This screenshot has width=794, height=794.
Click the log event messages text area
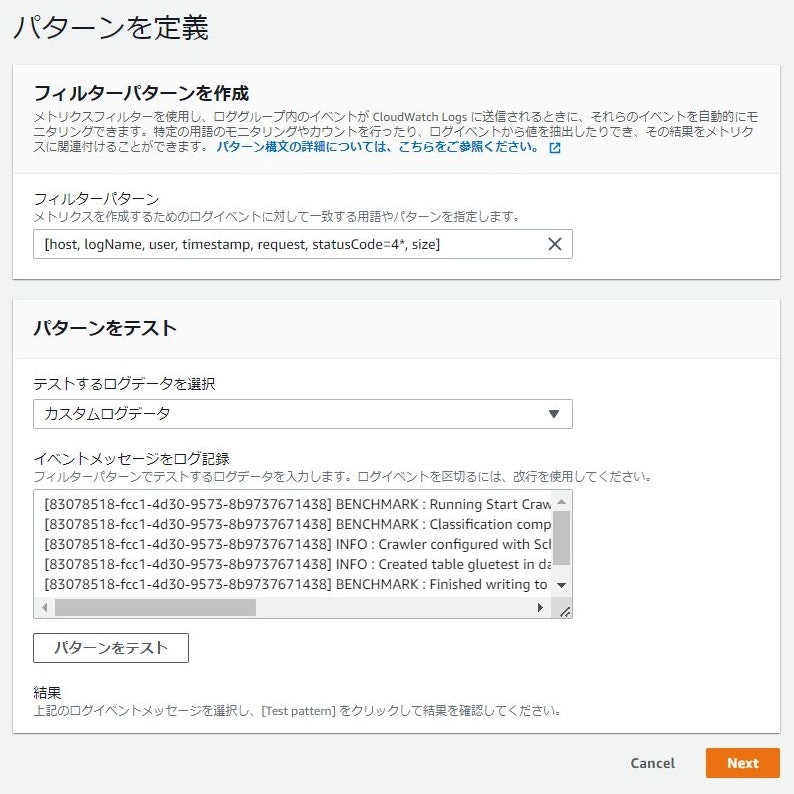click(303, 554)
